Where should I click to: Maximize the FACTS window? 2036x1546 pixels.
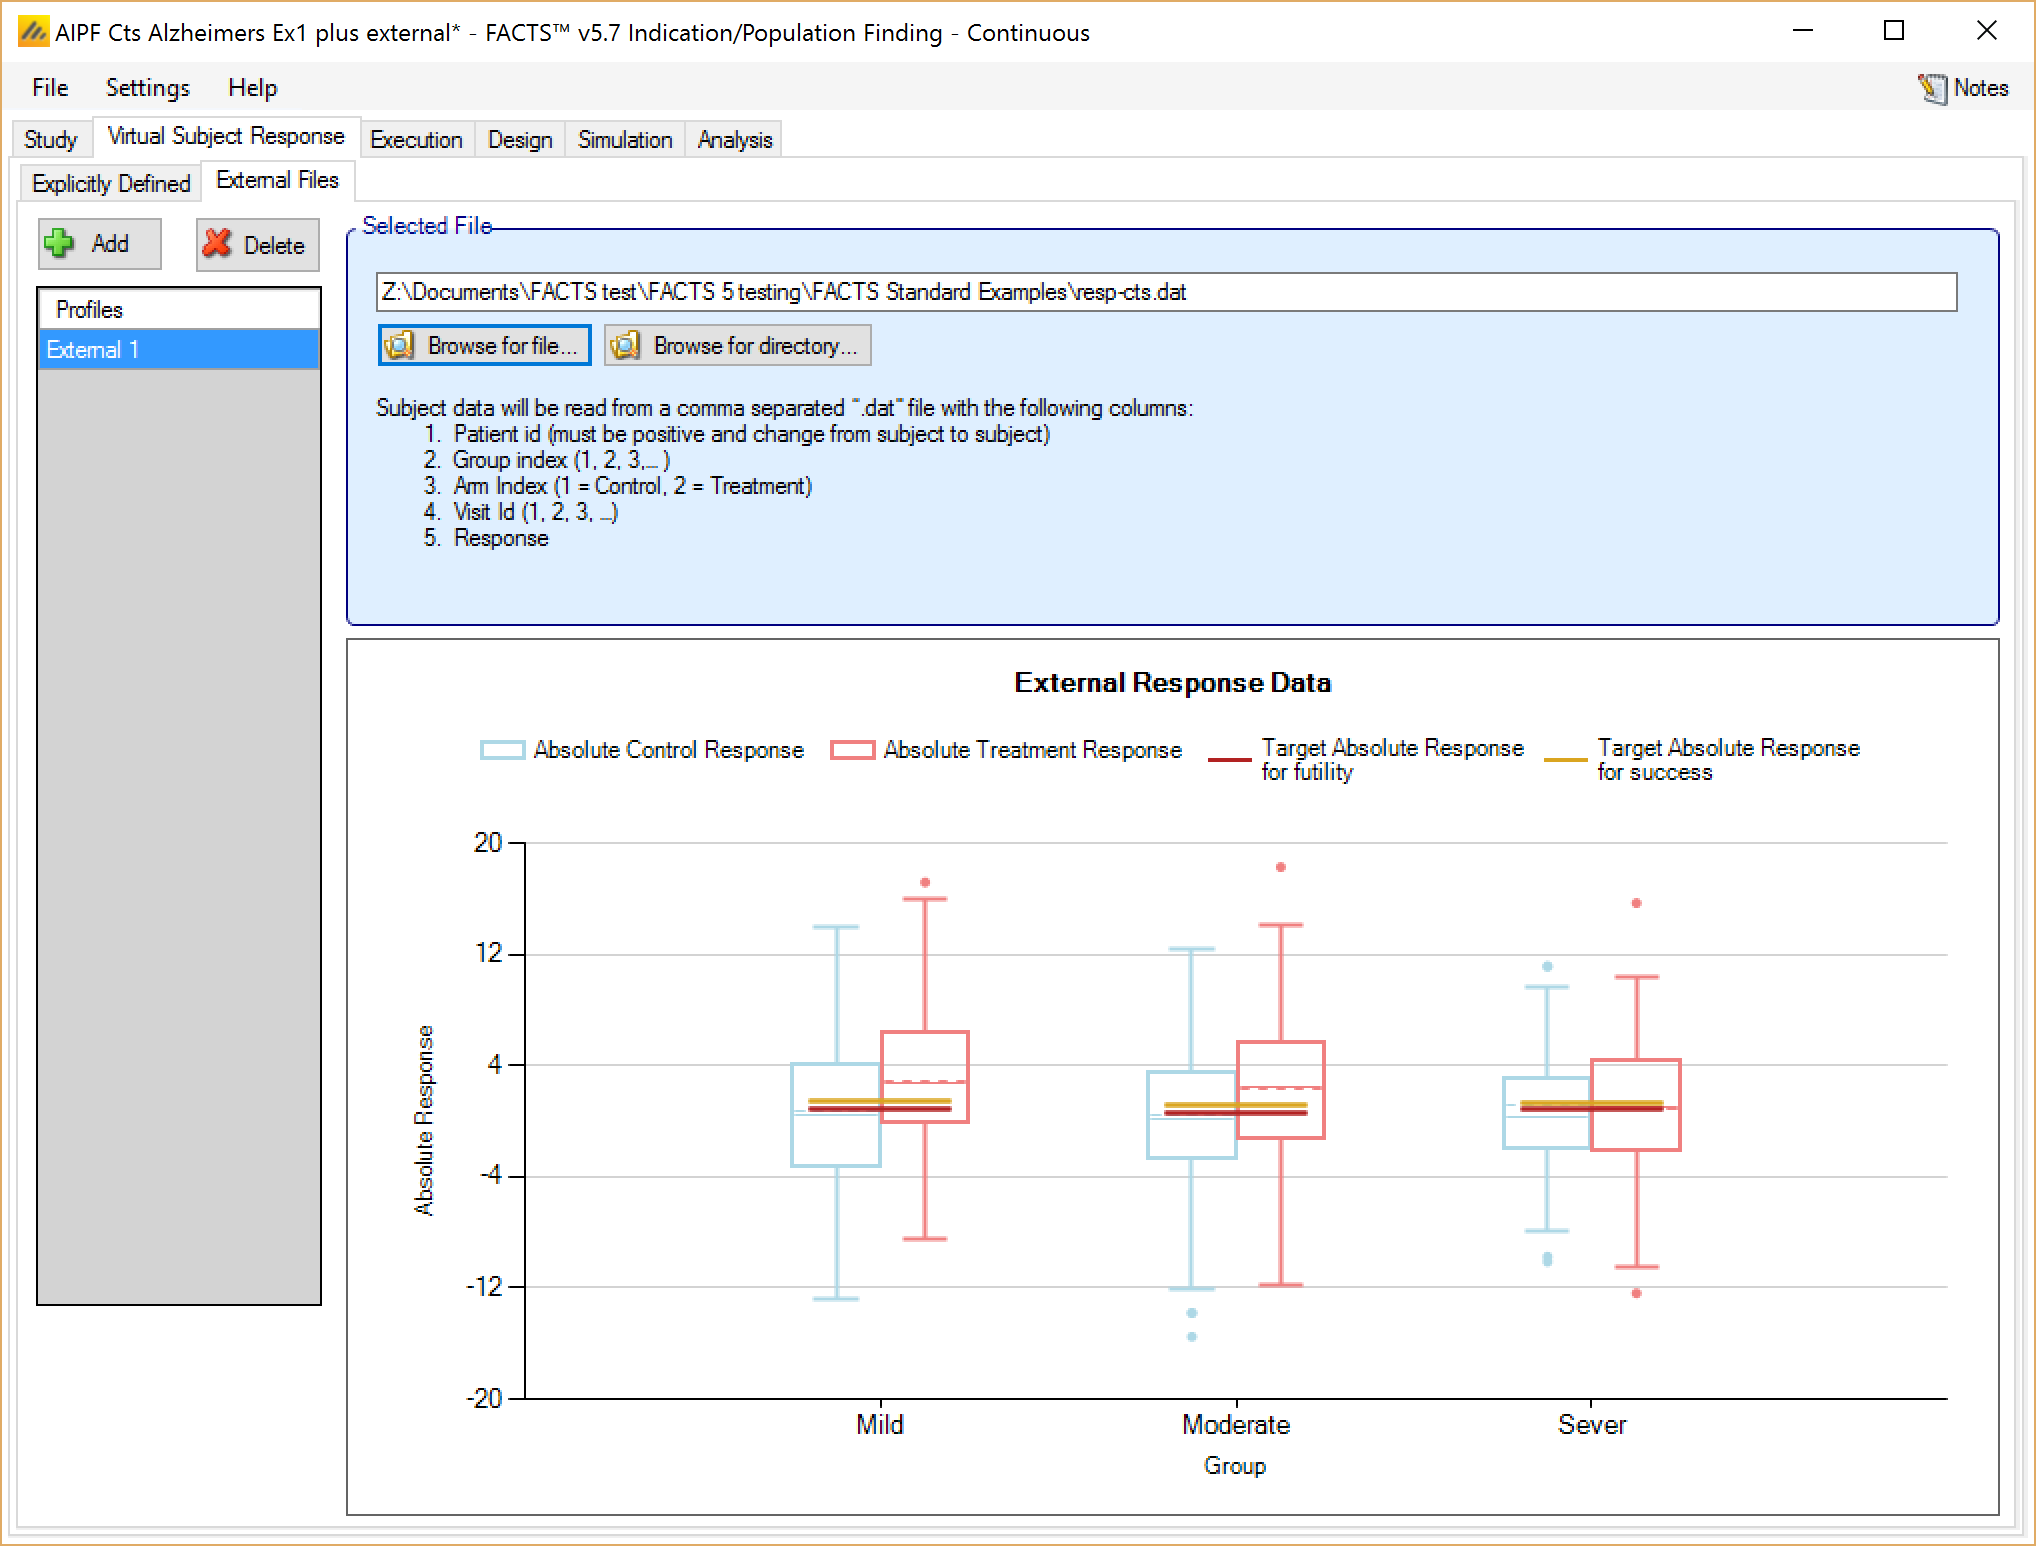pos(1894,31)
